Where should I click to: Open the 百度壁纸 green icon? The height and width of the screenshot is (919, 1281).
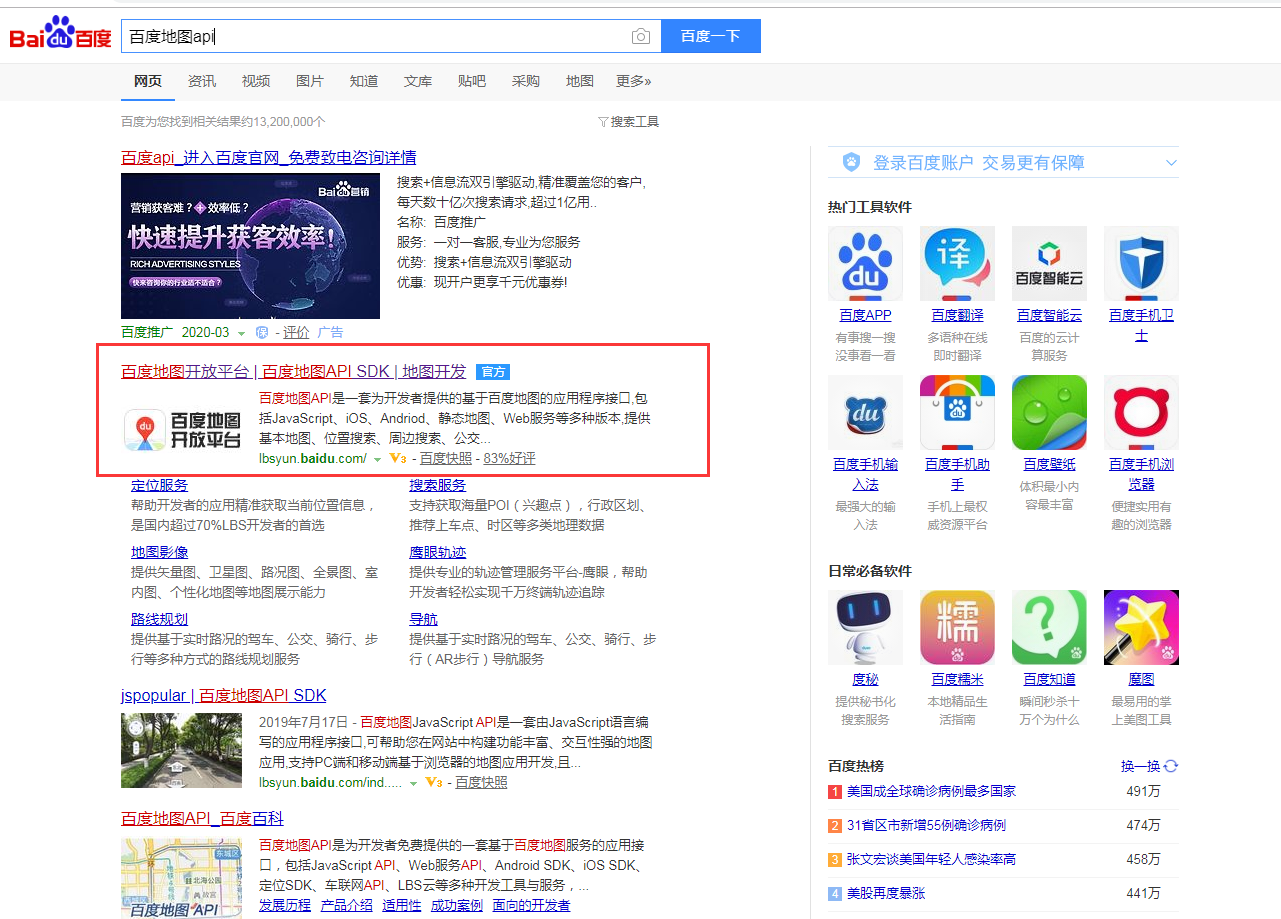coord(1049,413)
